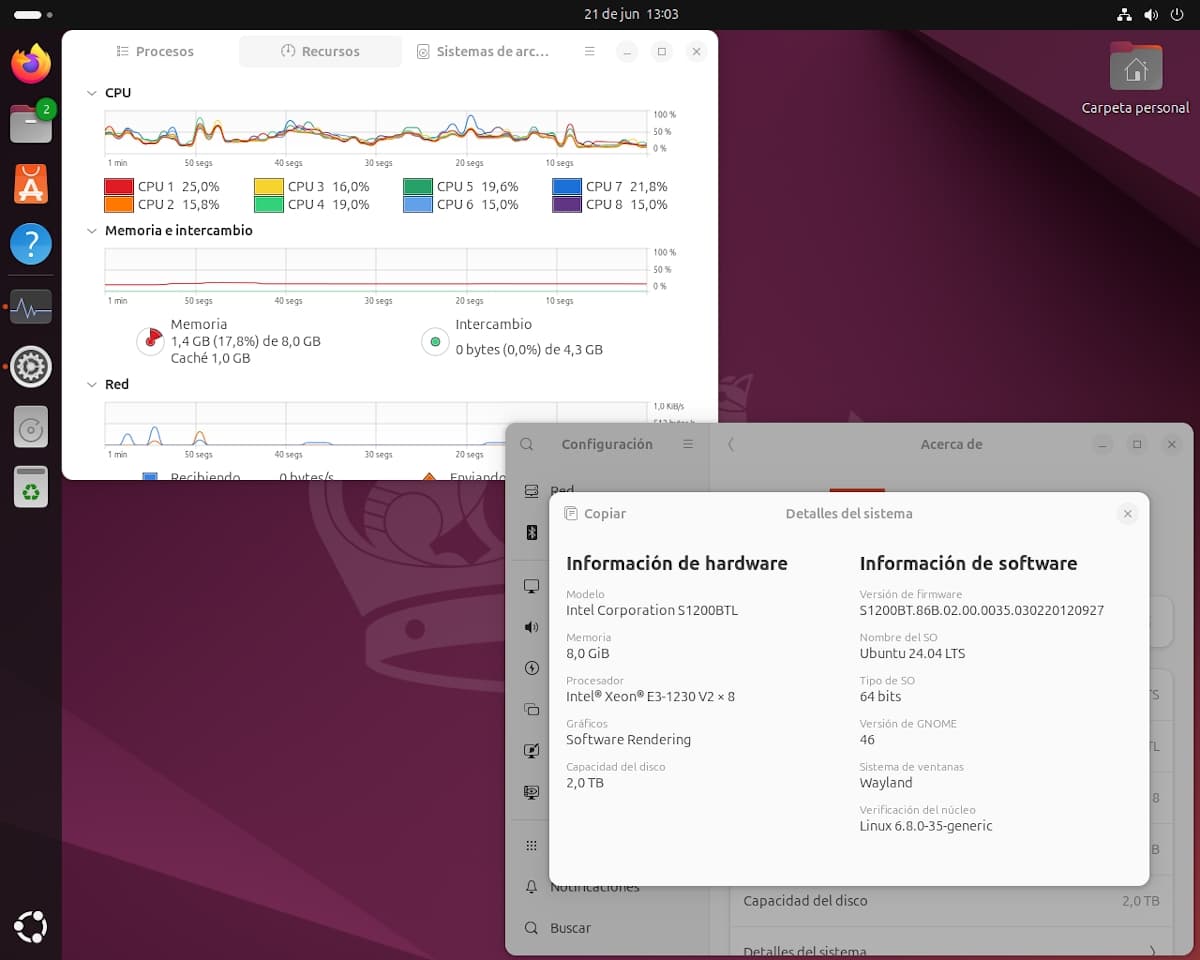Click the search icon in Configuración window
Screen dimensions: 1200x960
[527, 444]
